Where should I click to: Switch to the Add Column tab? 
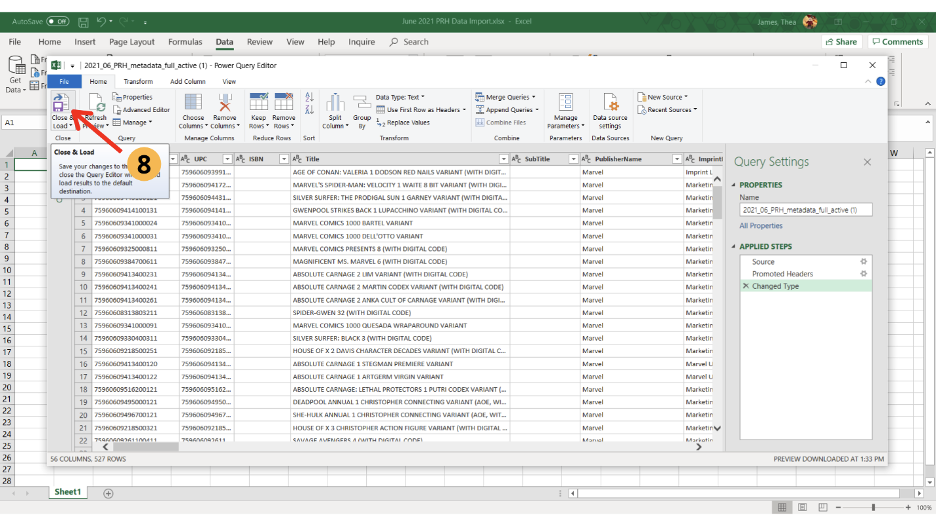pos(187,81)
